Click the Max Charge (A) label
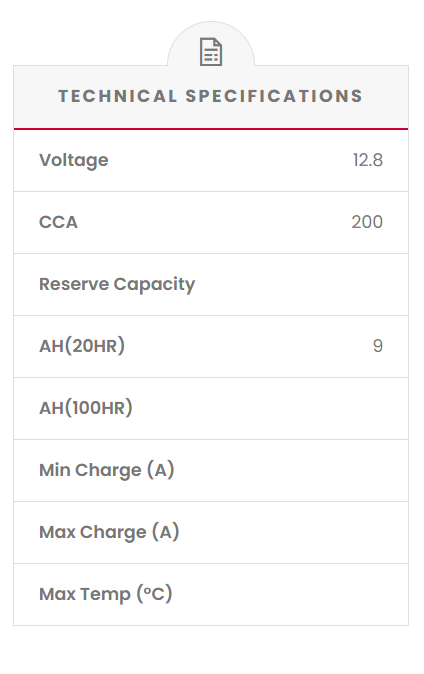 click(x=109, y=532)
